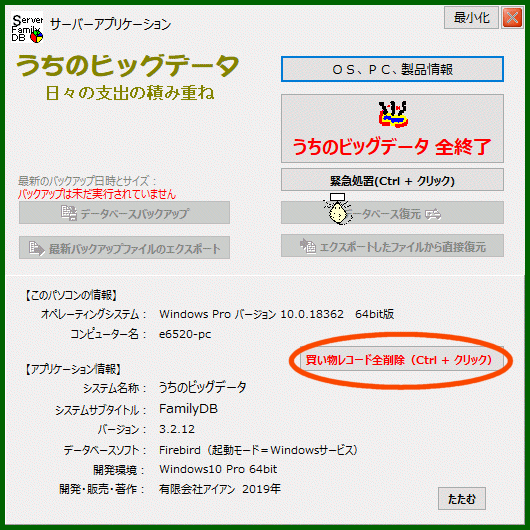
Task: Click the computer name e6520-pc
Action: coord(185,334)
